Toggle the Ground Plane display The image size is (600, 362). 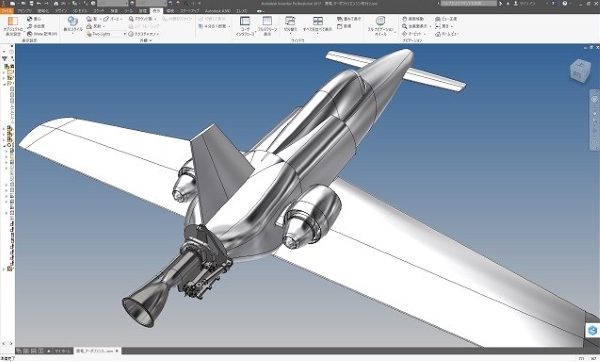click(142, 19)
